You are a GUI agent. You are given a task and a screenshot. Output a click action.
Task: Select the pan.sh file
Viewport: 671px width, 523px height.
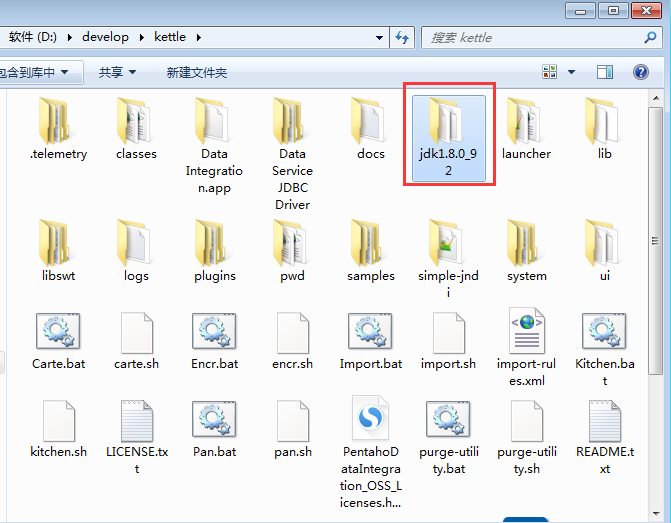click(293, 429)
